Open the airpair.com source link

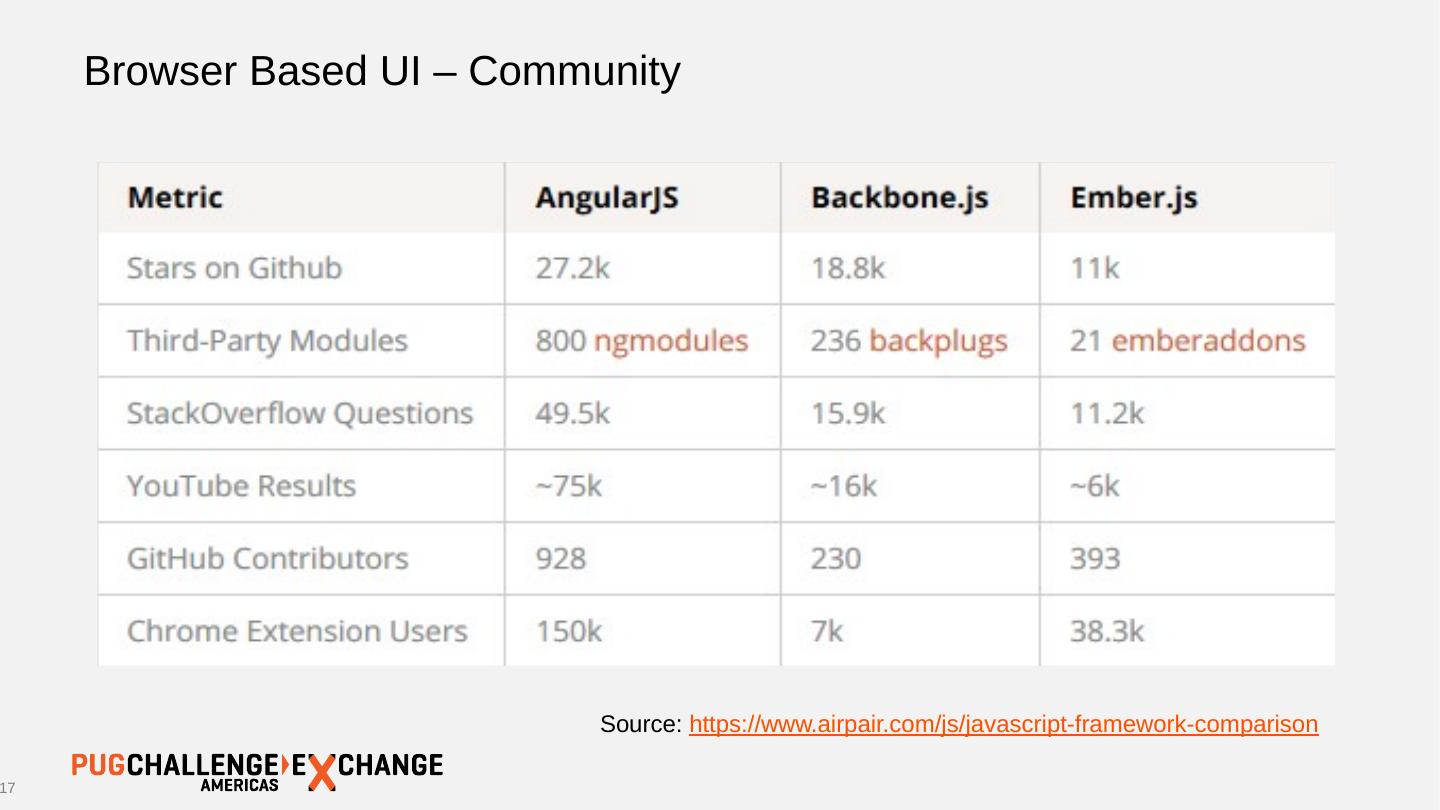click(x=1003, y=724)
